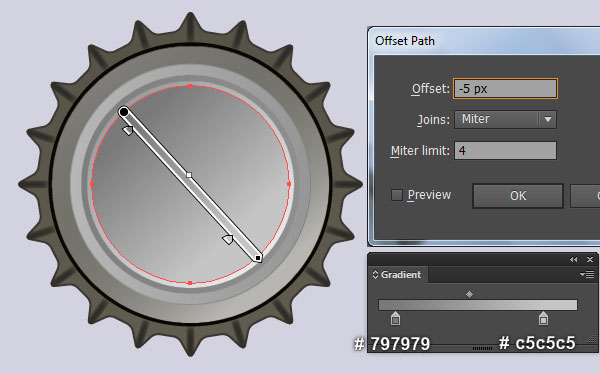
Task: Click the gradient midpoint diamond marker
Action: (470, 294)
